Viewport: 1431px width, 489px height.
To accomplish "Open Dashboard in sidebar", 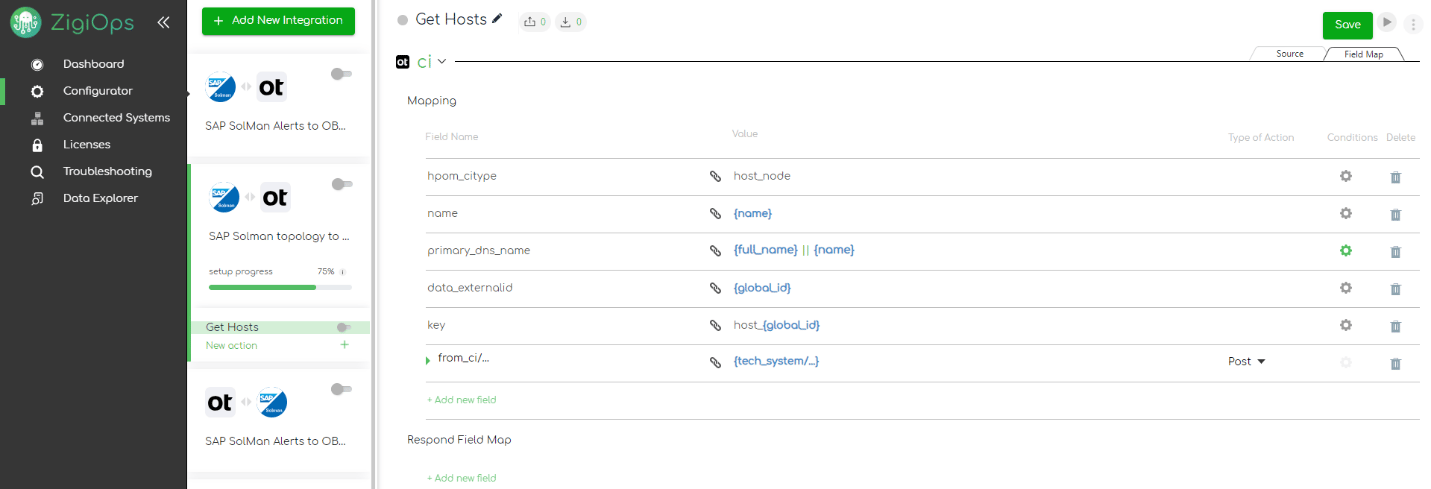I will (x=93, y=64).
